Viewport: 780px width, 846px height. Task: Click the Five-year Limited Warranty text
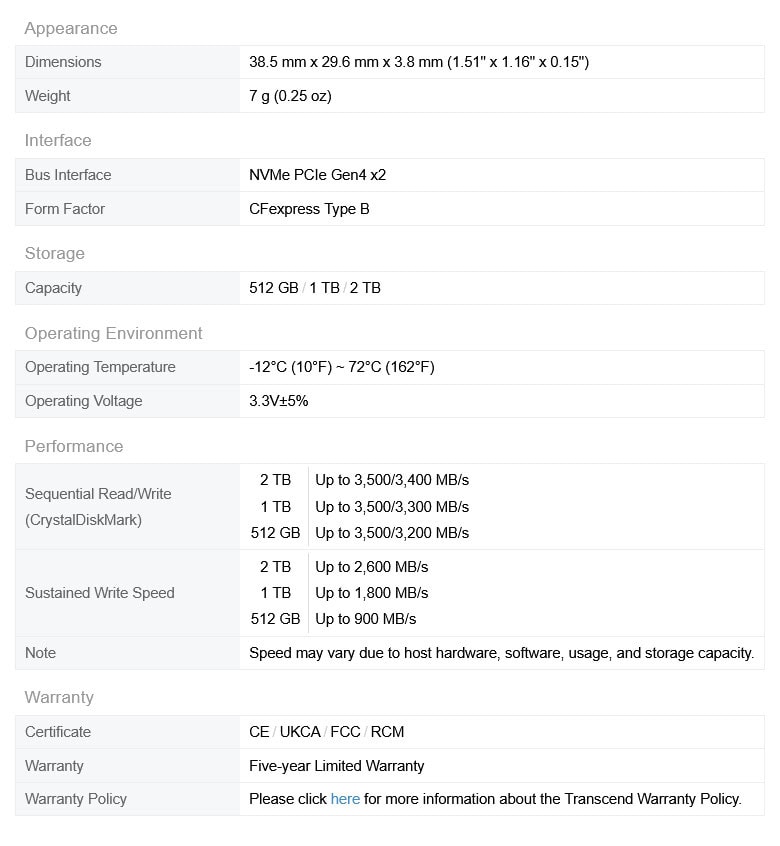point(337,766)
